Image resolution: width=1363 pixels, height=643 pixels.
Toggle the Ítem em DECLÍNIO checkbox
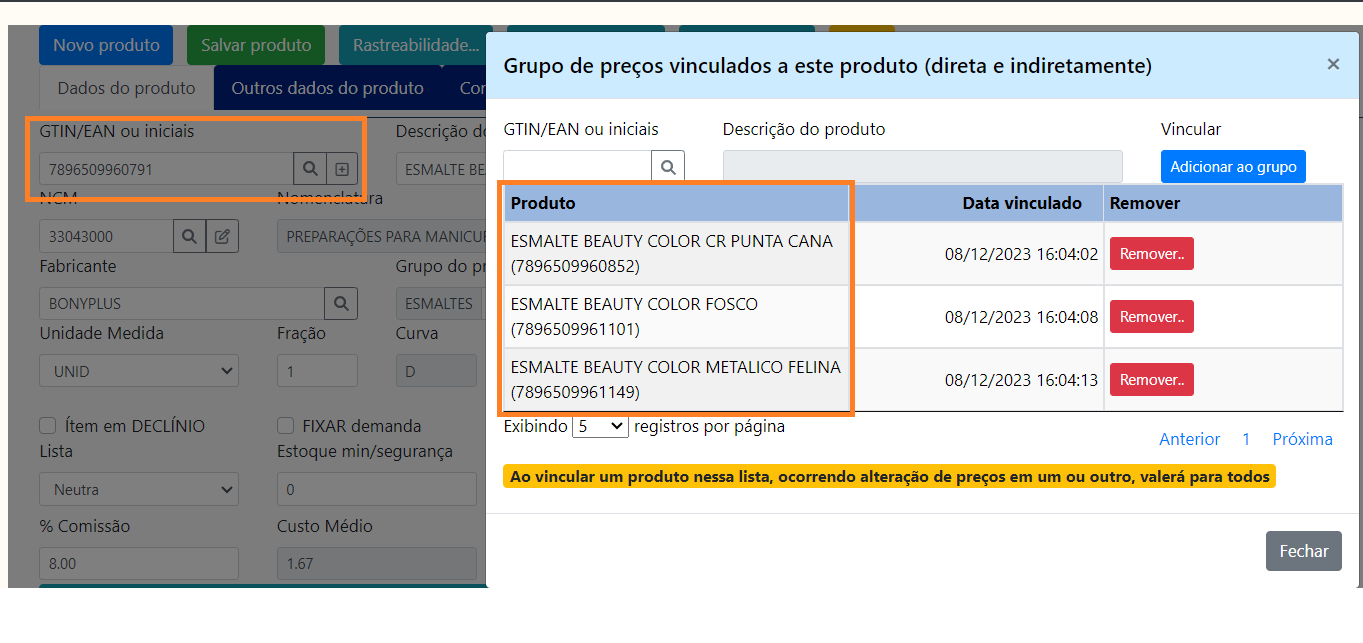click(48, 425)
